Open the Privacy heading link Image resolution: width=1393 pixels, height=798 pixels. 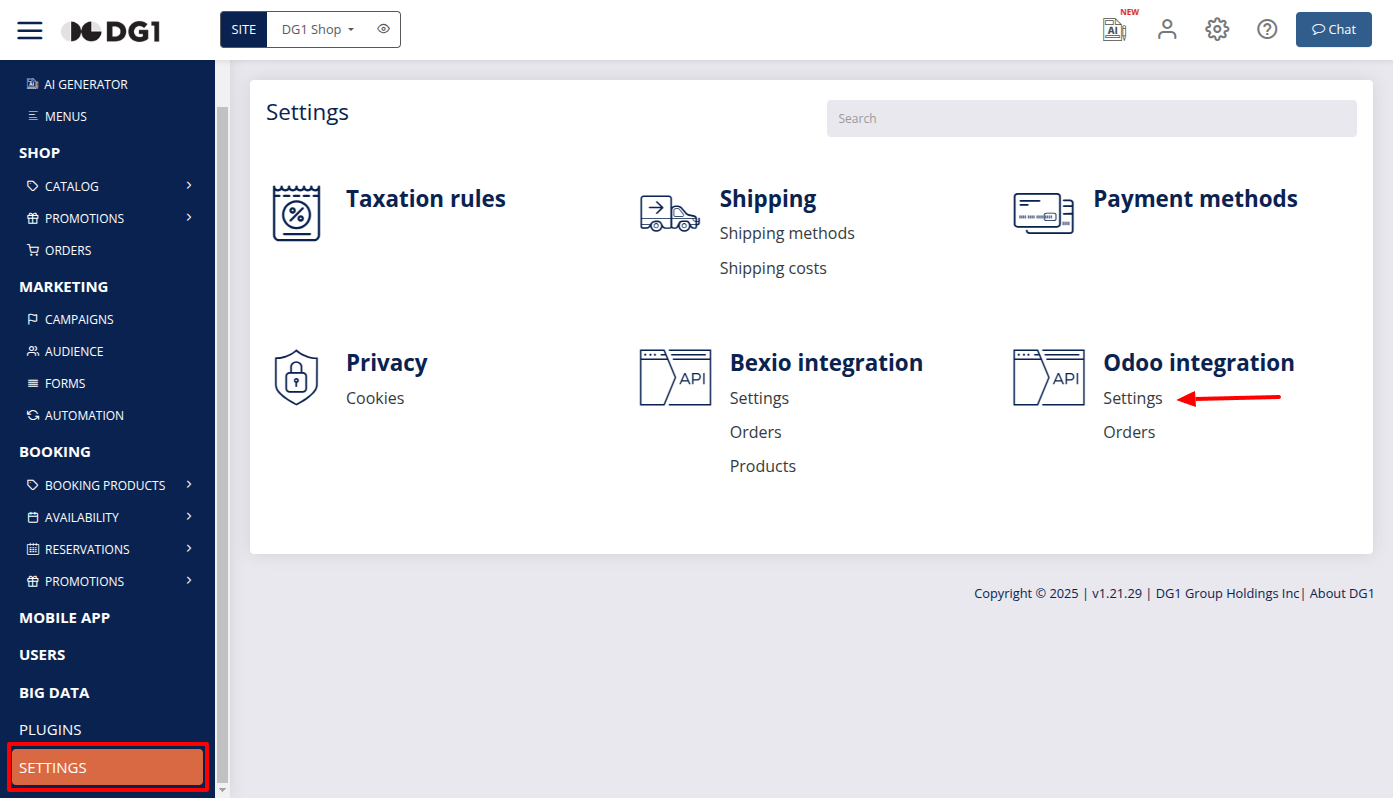[x=387, y=363]
